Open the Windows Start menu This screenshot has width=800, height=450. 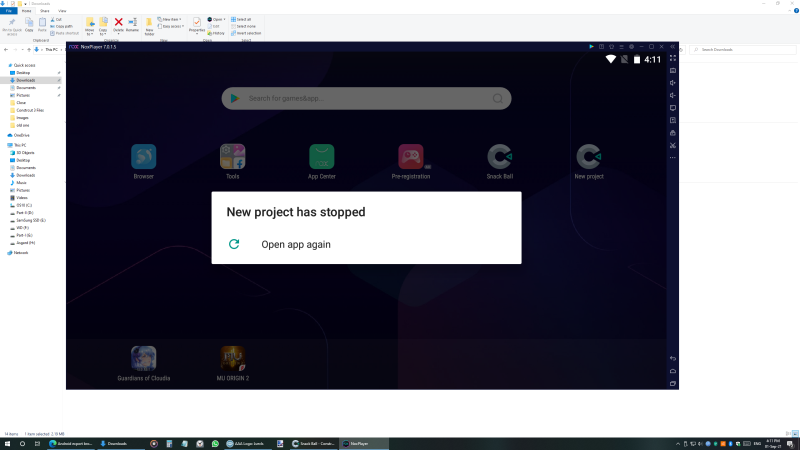7,444
